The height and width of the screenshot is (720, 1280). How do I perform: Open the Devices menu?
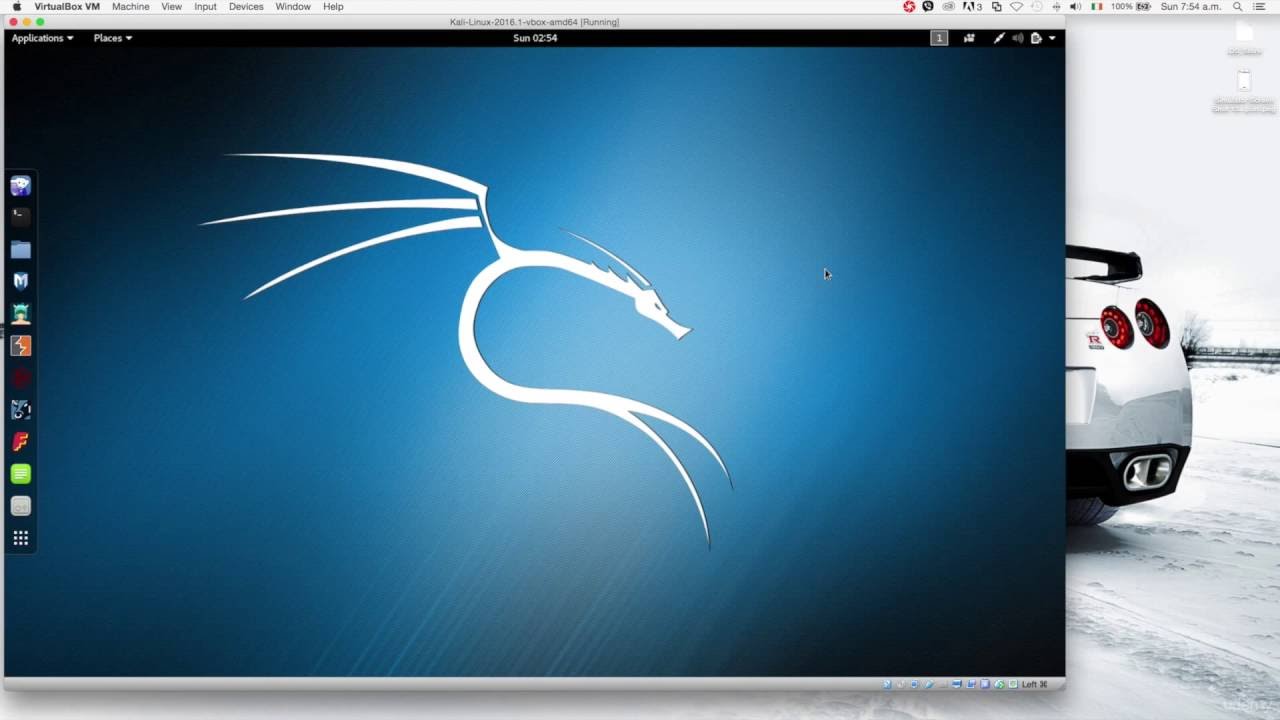coord(246,6)
